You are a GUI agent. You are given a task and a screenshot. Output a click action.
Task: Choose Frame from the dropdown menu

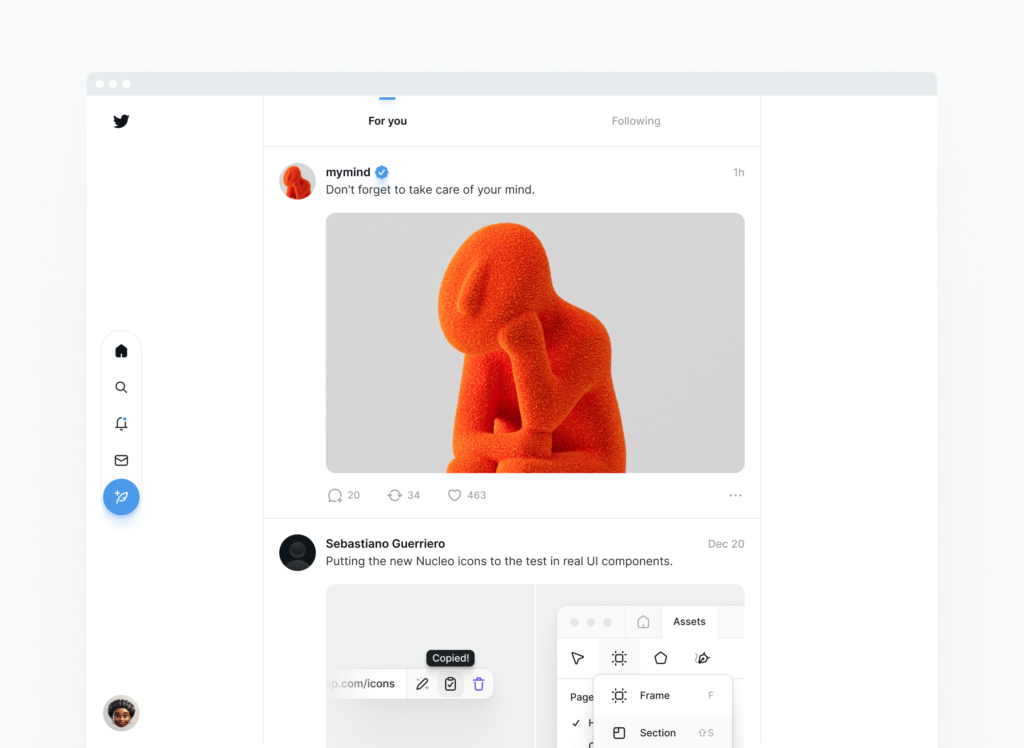(663, 696)
